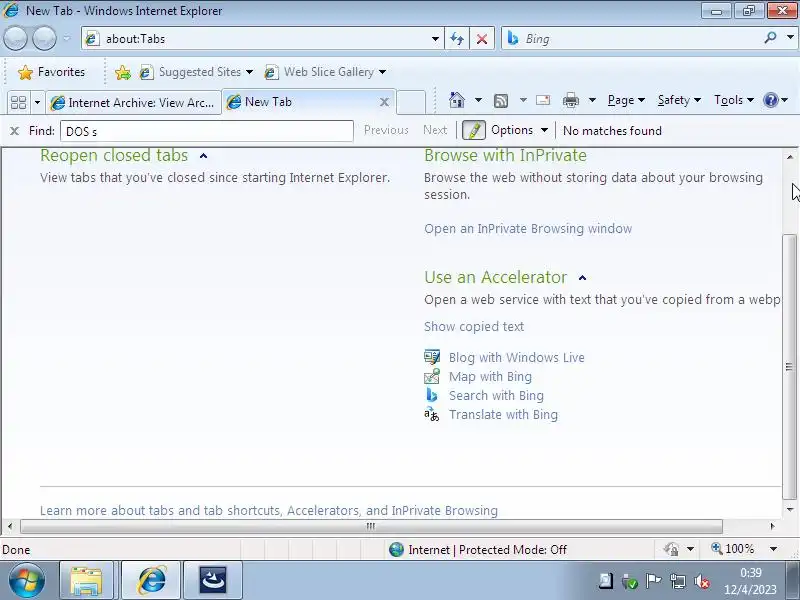Click the Bing search magnifier icon
The image size is (800, 600).
(x=770, y=38)
